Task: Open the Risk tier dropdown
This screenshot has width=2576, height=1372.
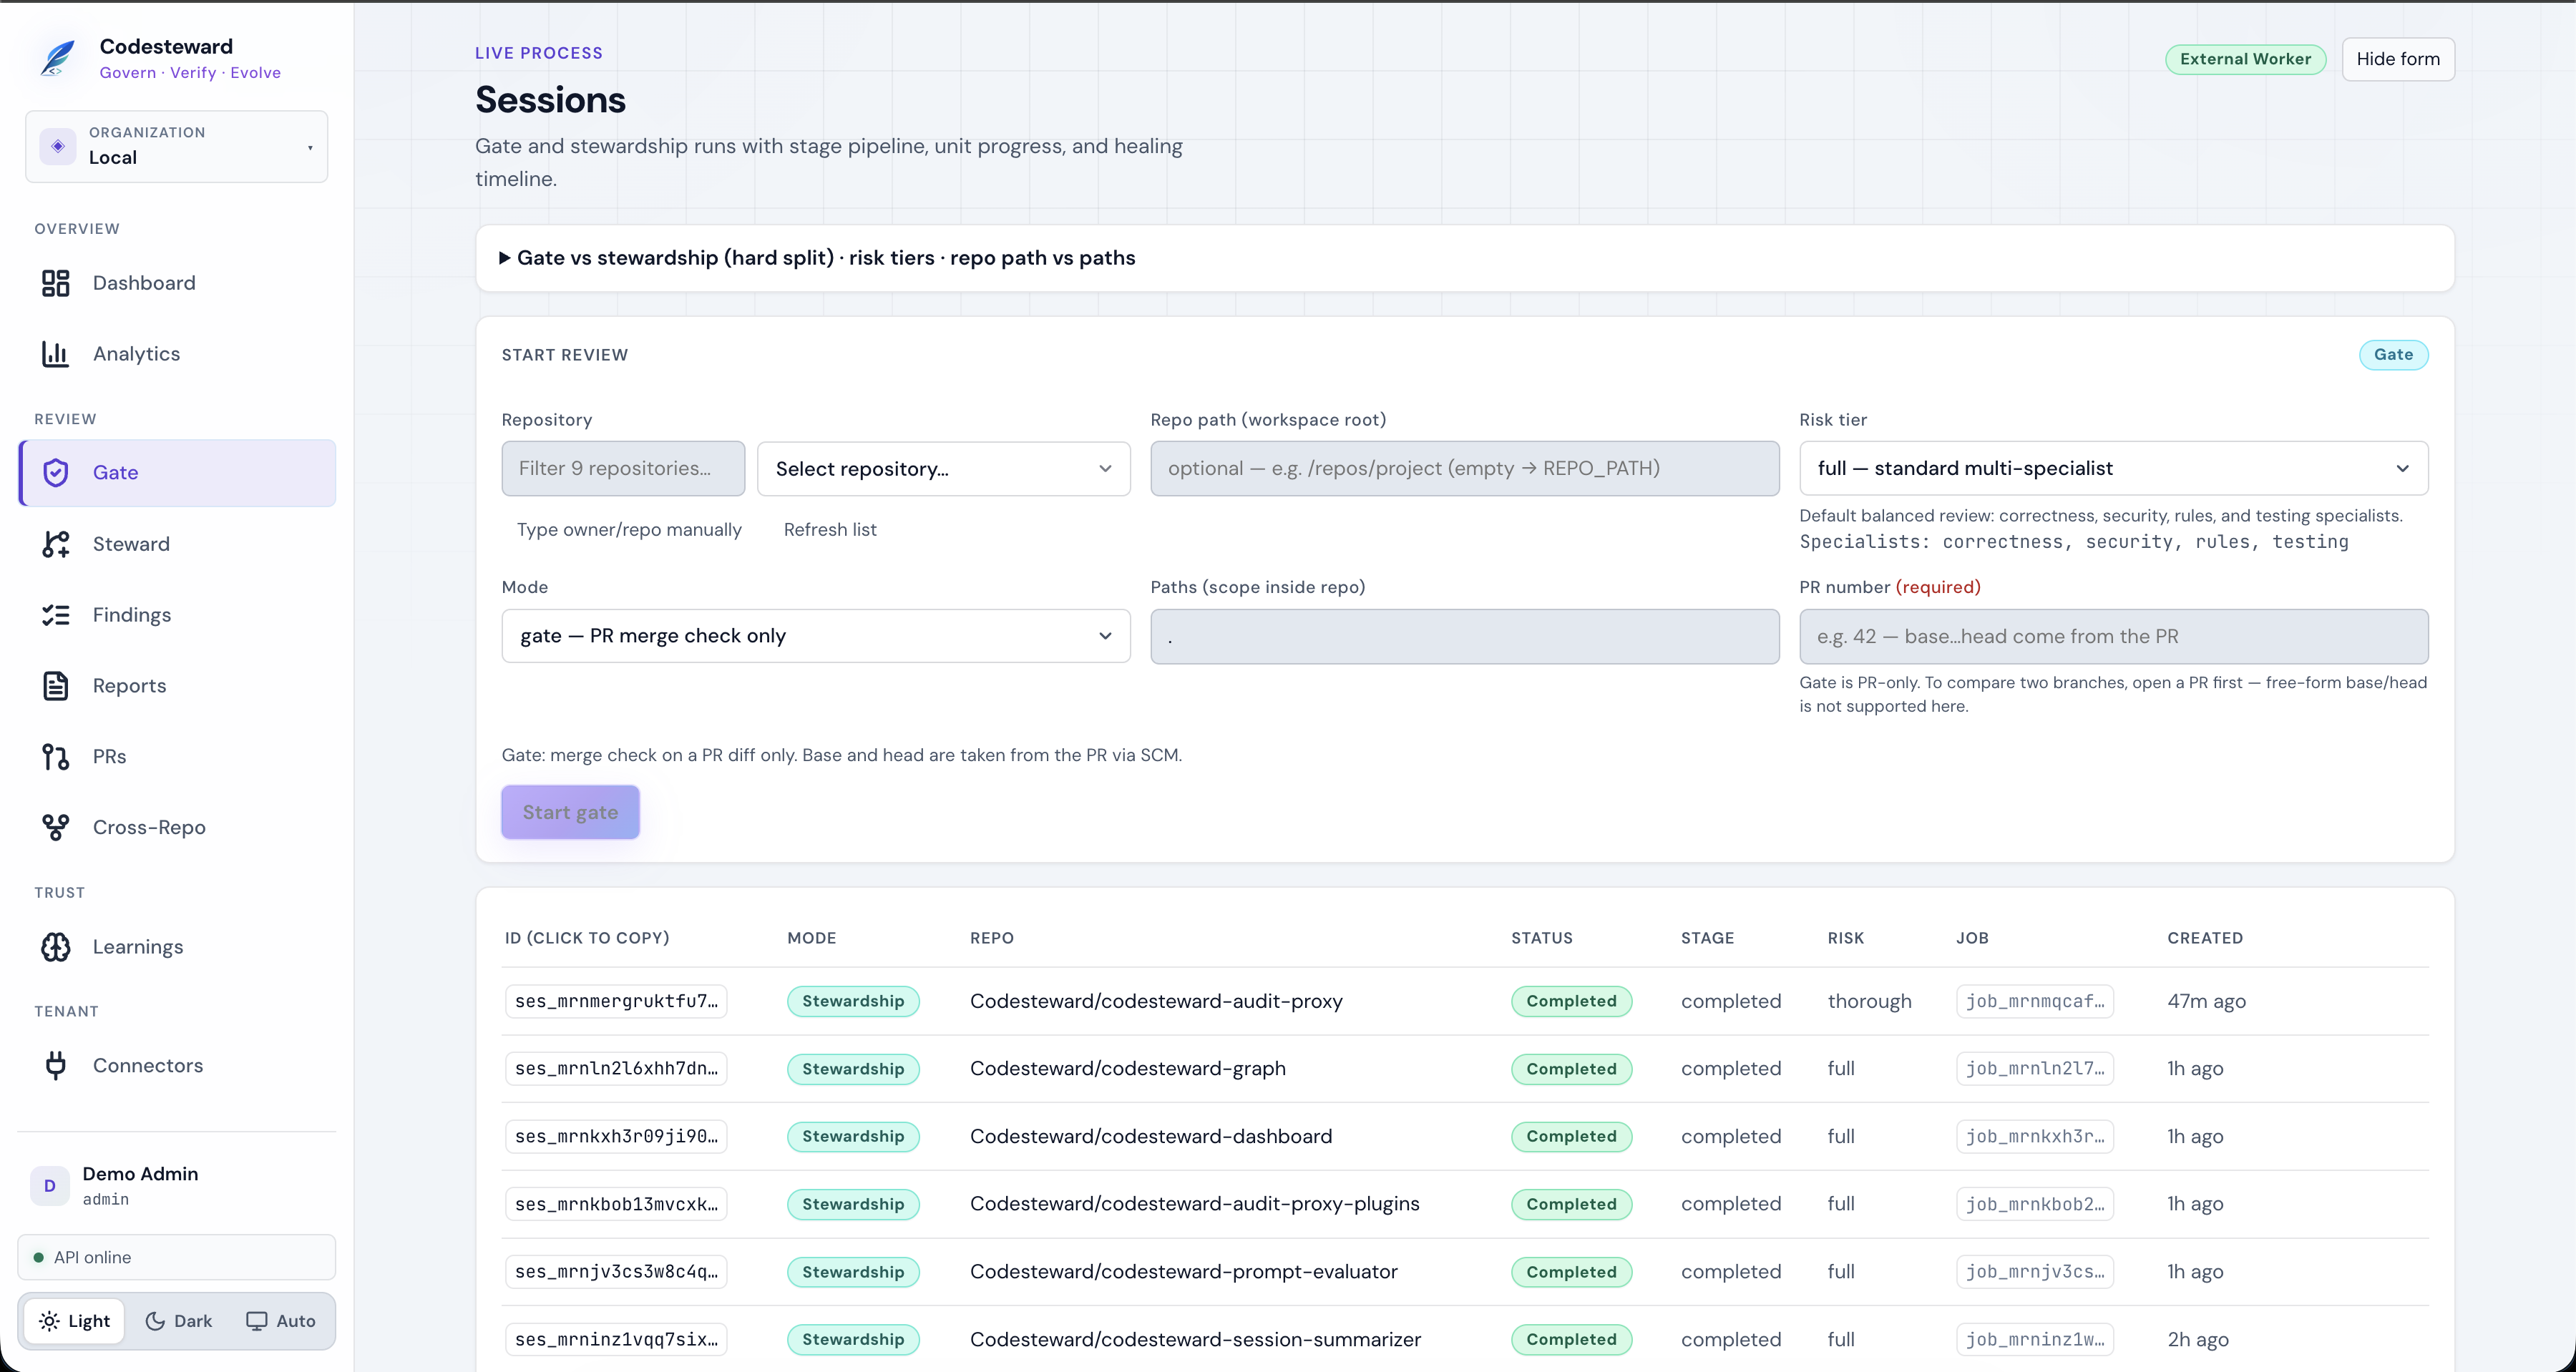Action: tap(2114, 468)
